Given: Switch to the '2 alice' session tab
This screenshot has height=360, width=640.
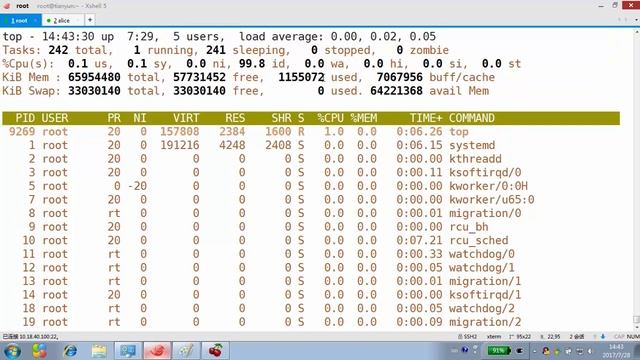Looking at the screenshot, I should [62, 20].
